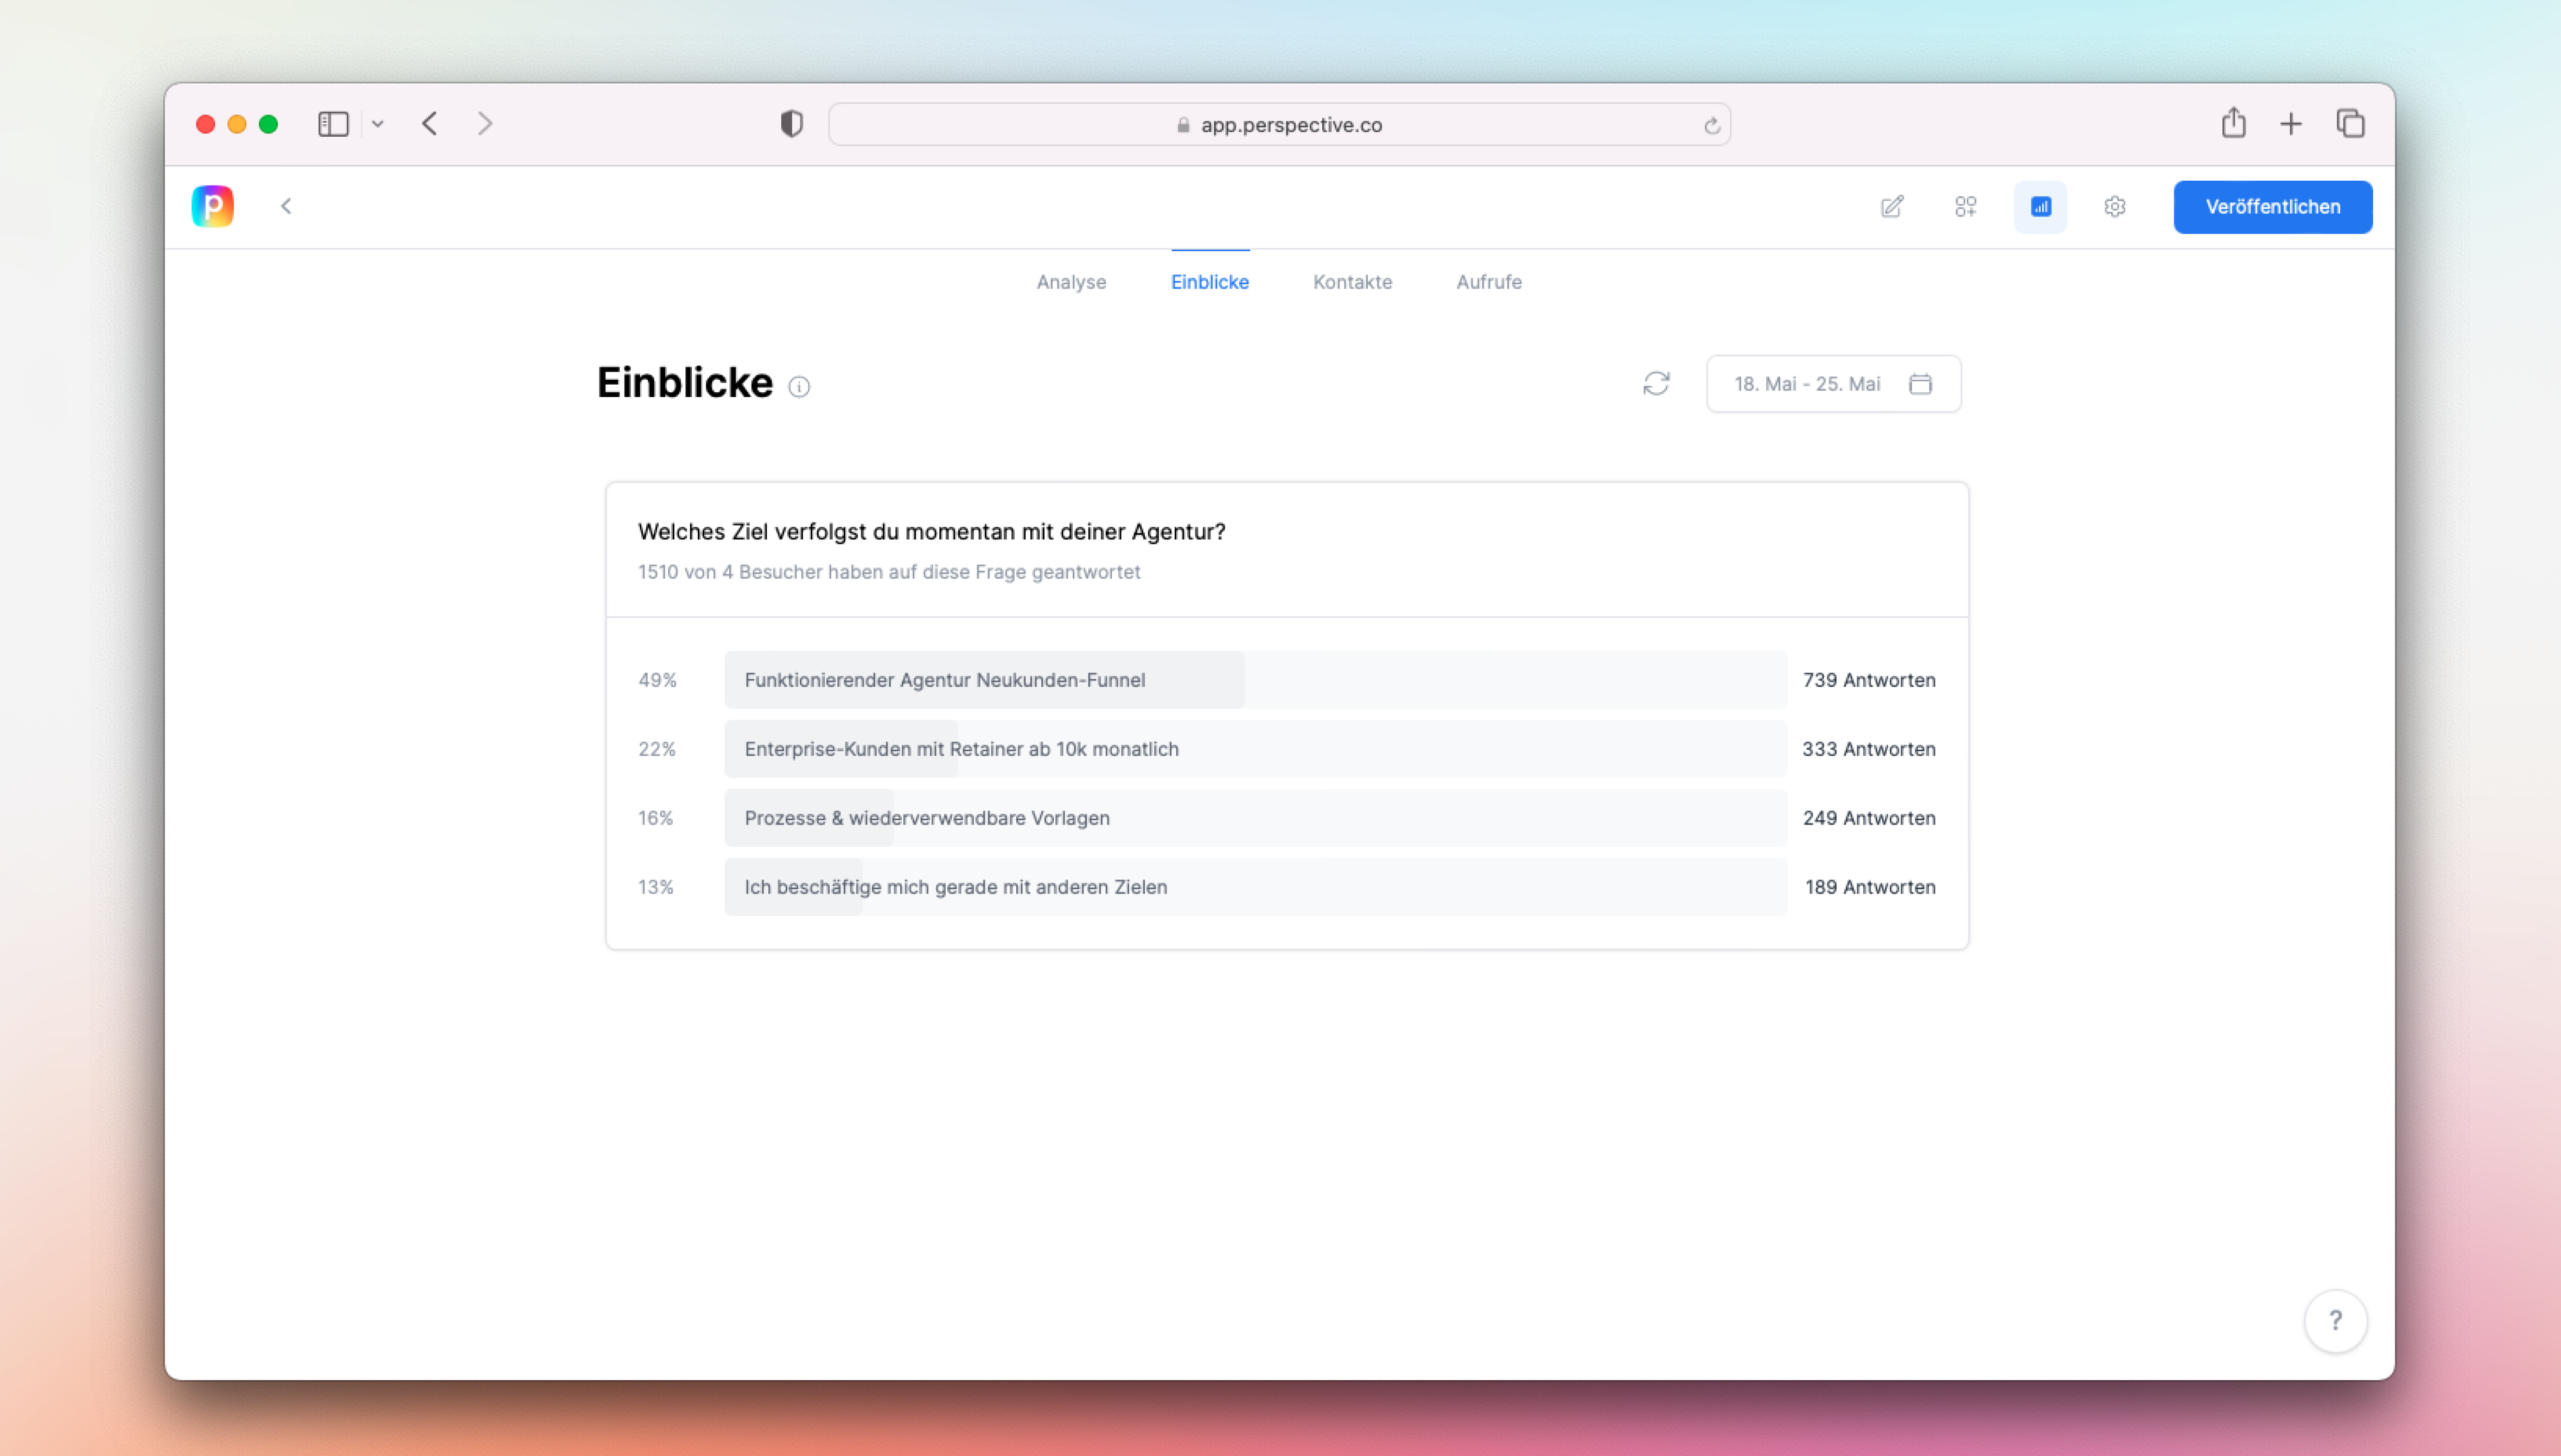
Task: Go back with app header chevron
Action: pyautogui.click(x=286, y=206)
